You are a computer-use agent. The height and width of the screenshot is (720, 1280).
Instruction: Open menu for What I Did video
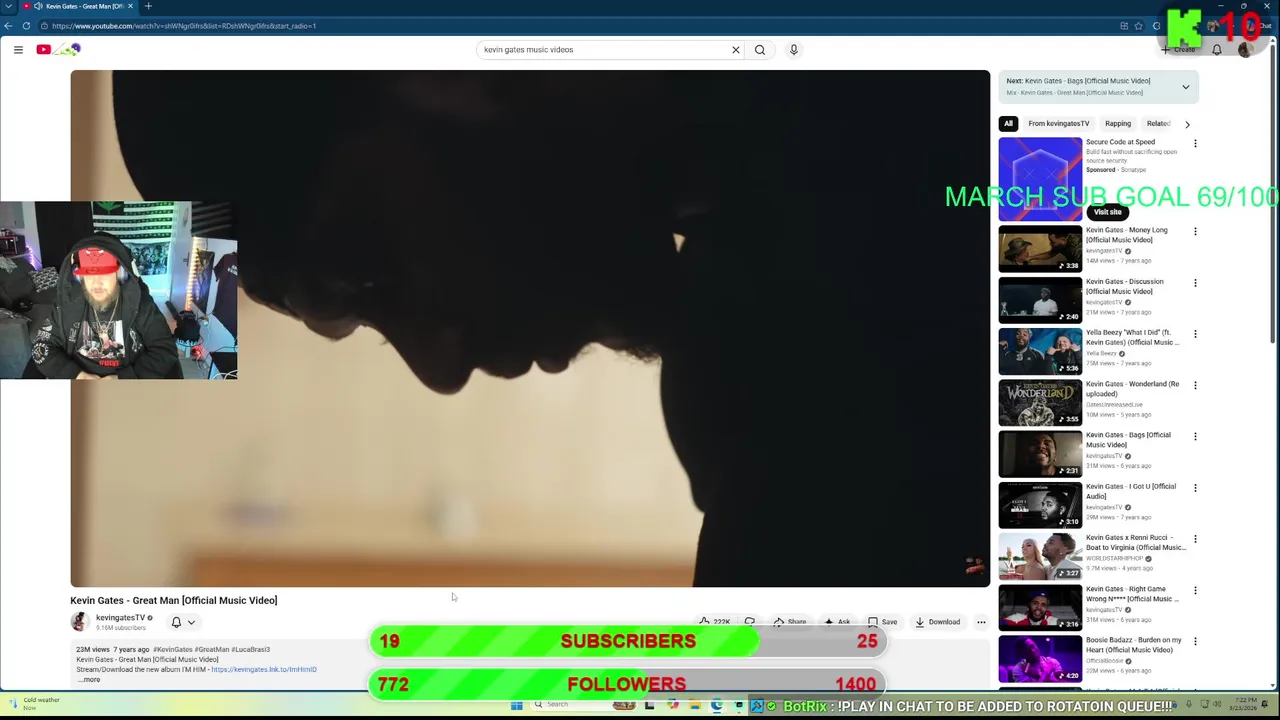(x=1195, y=334)
